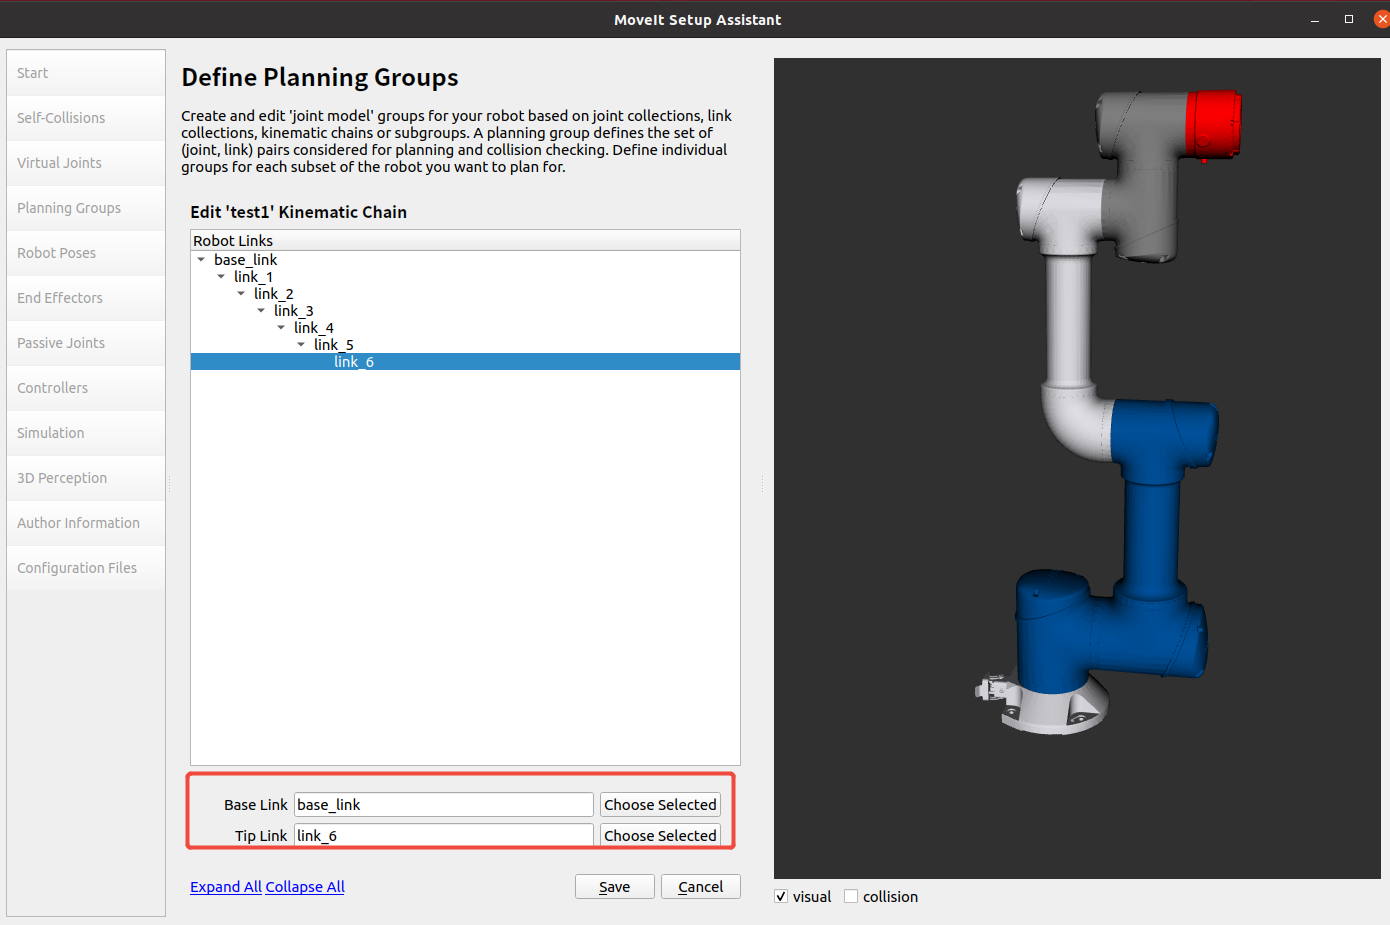The width and height of the screenshot is (1390, 925).
Task: Switch to 3D Perception tab
Action: click(86, 478)
